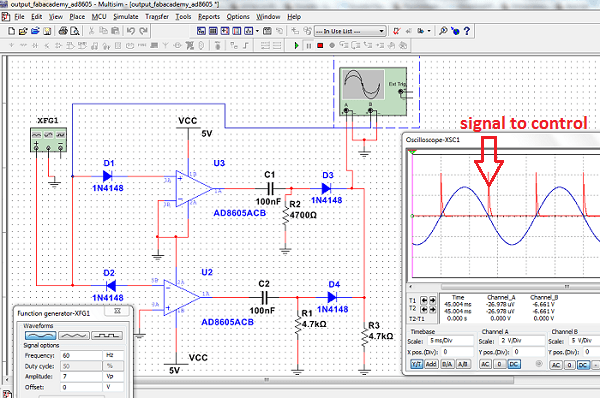
Task: Set Channel B coupling to DC
Action: (x=583, y=365)
